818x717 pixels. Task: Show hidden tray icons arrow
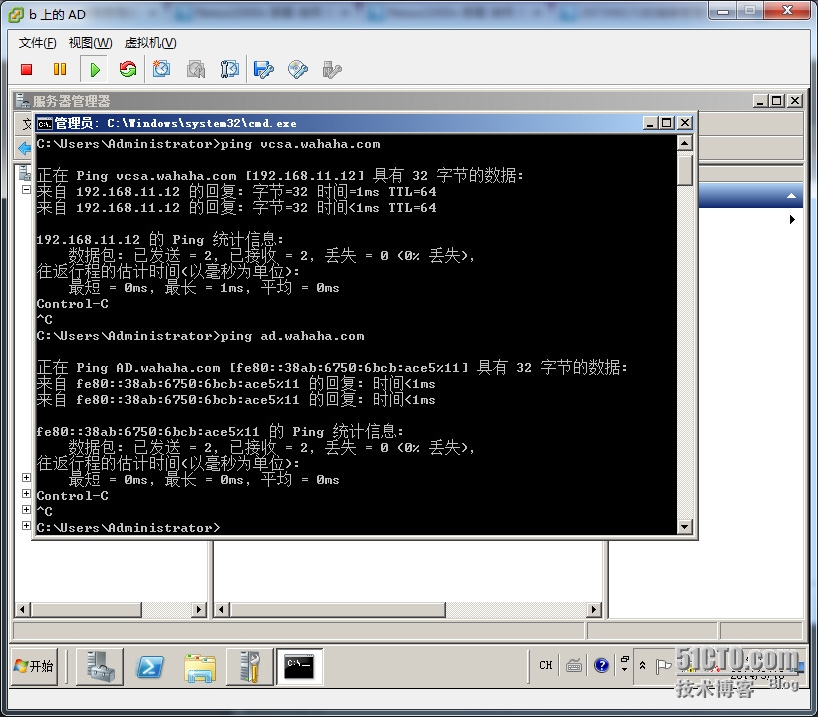pyautogui.click(x=643, y=665)
